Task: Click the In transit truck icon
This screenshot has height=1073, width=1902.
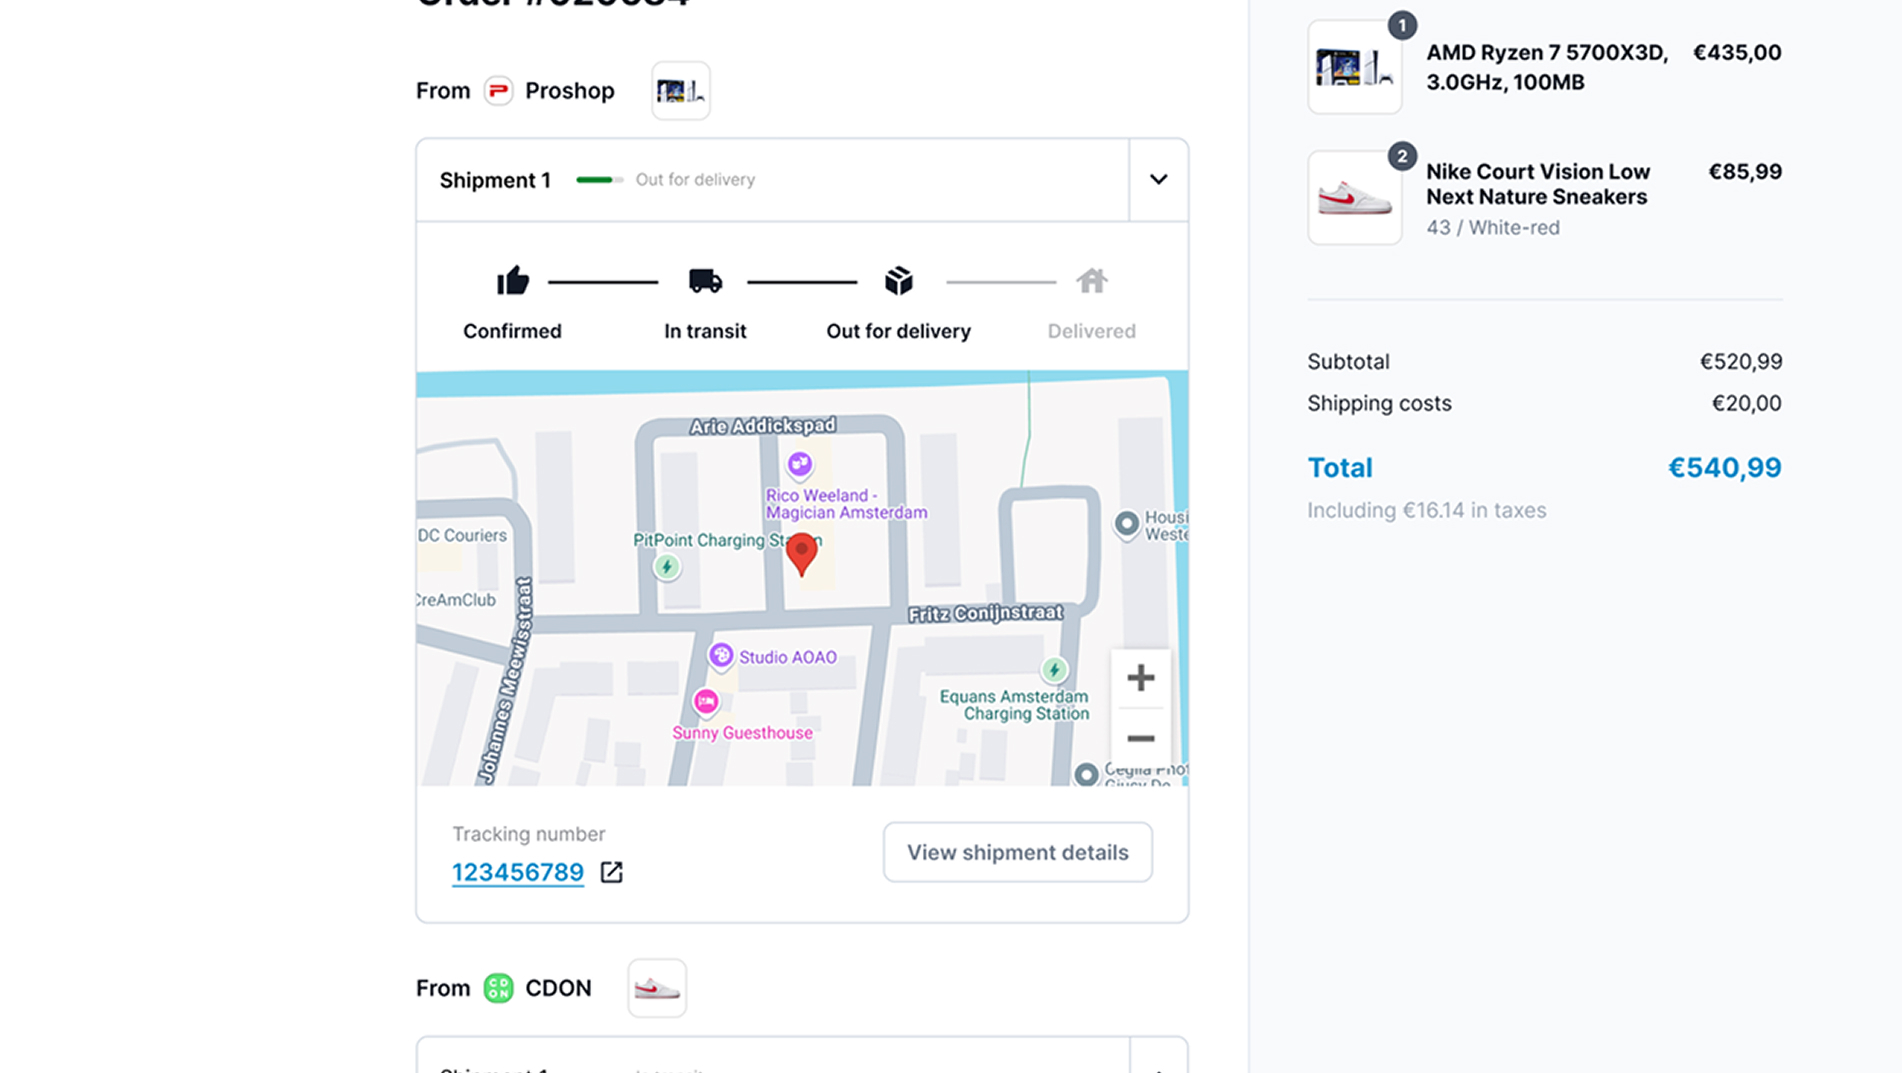Action: click(705, 281)
